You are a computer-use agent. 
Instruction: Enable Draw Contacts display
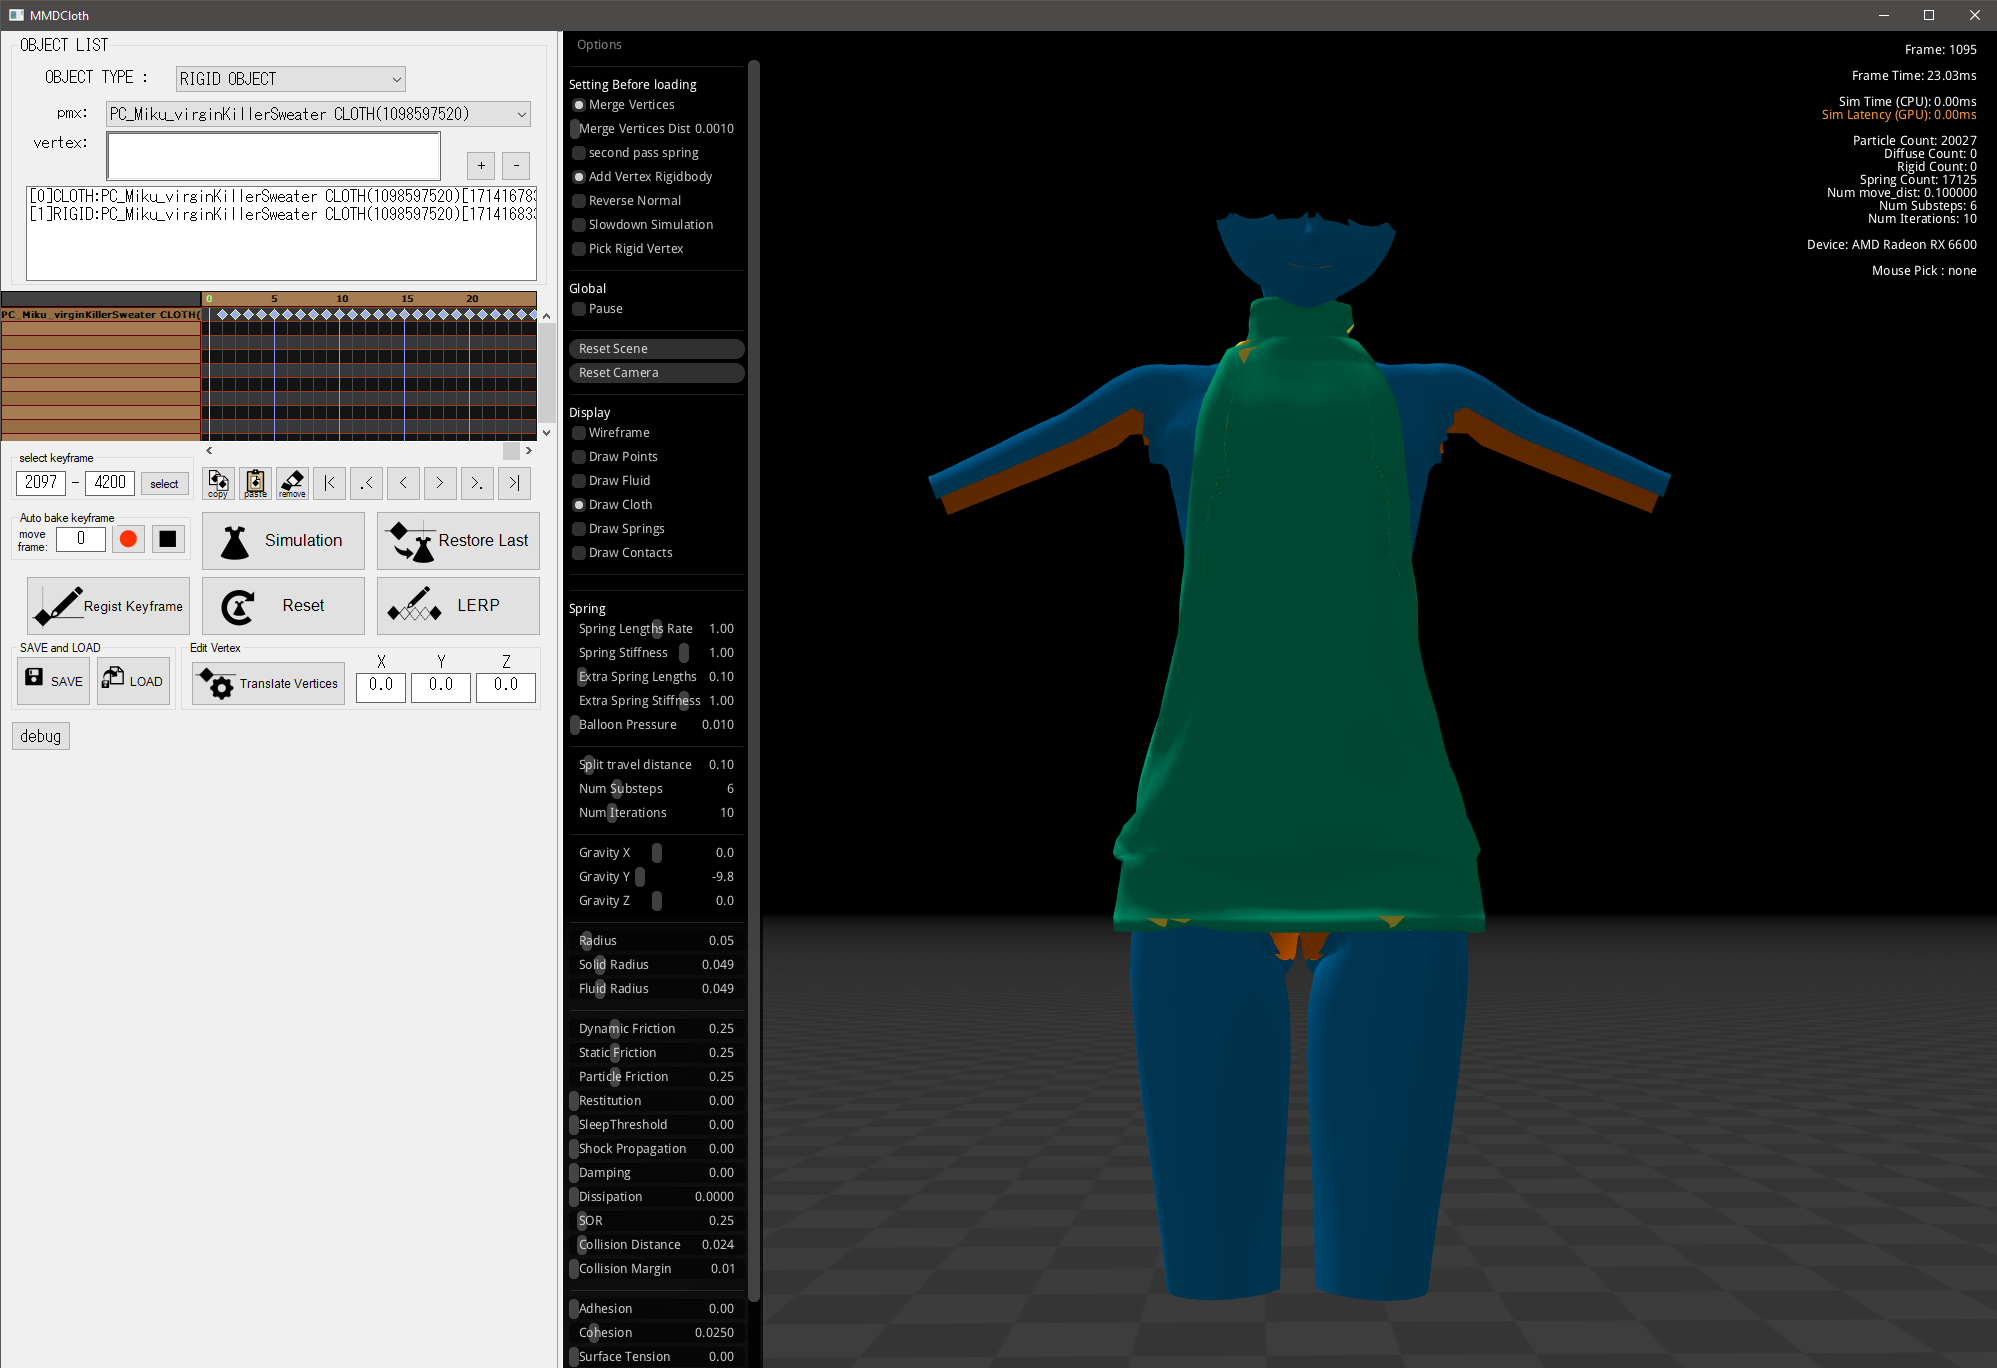tap(579, 553)
